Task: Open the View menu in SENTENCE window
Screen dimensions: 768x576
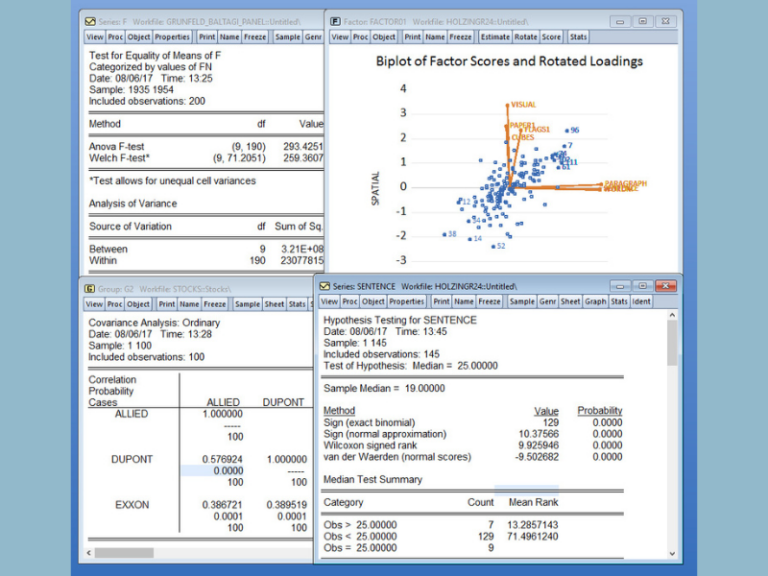Action: click(x=327, y=301)
